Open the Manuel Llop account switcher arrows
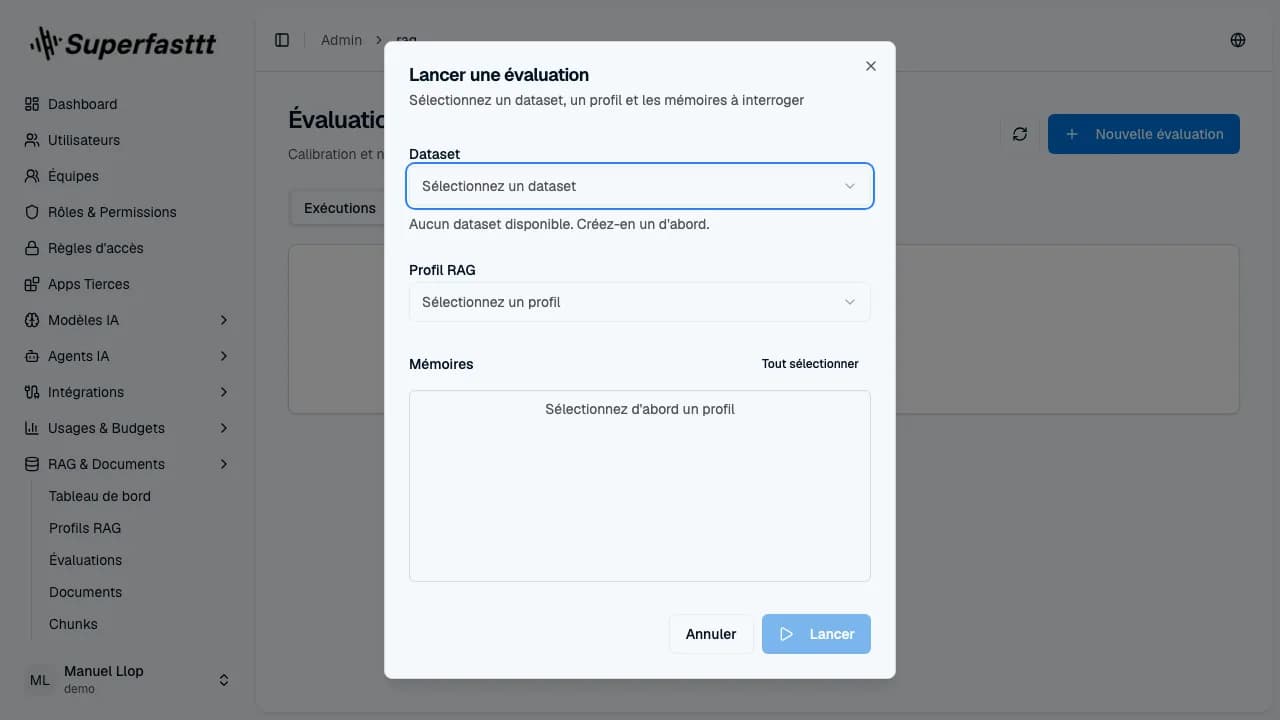1280x720 pixels. [x=224, y=680]
